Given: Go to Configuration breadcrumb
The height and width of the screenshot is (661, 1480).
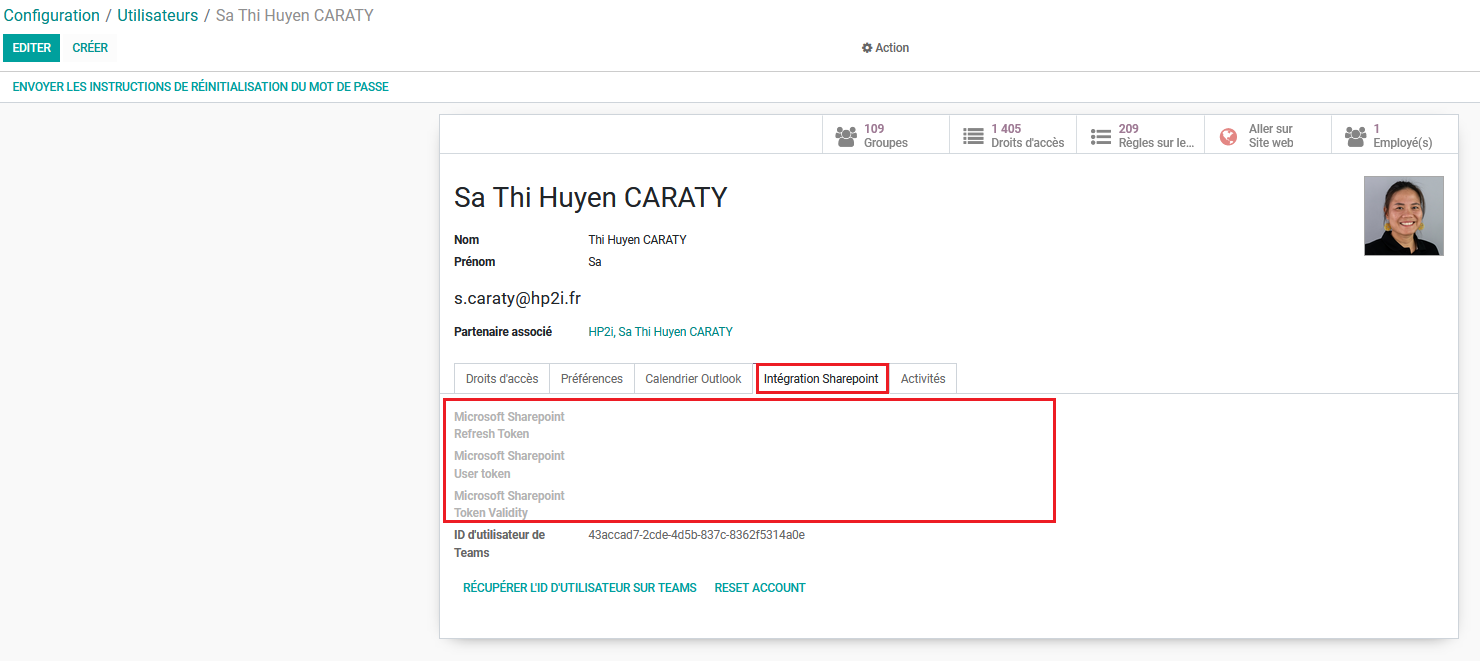Looking at the screenshot, I should pyautogui.click(x=52, y=16).
